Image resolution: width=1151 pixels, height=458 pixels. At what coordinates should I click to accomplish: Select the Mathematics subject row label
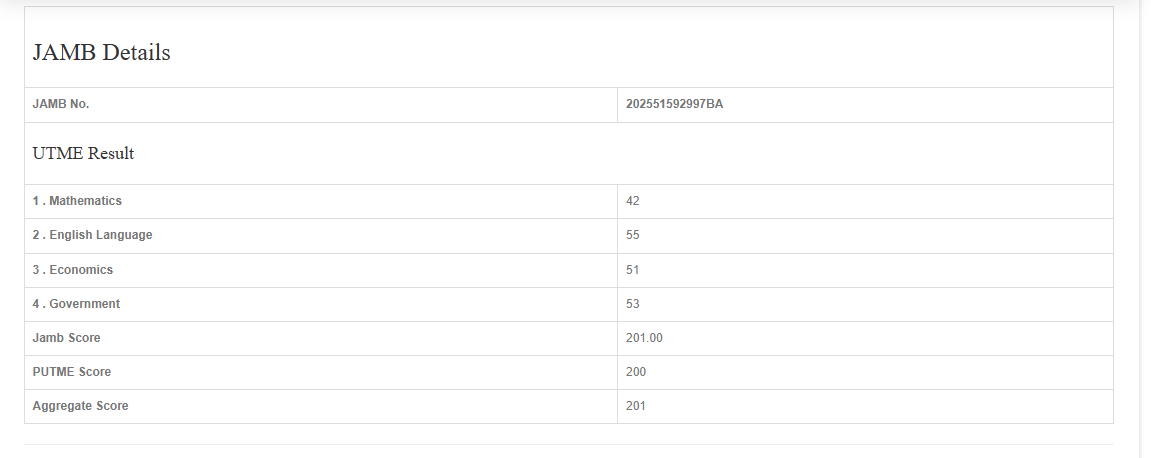coord(77,201)
